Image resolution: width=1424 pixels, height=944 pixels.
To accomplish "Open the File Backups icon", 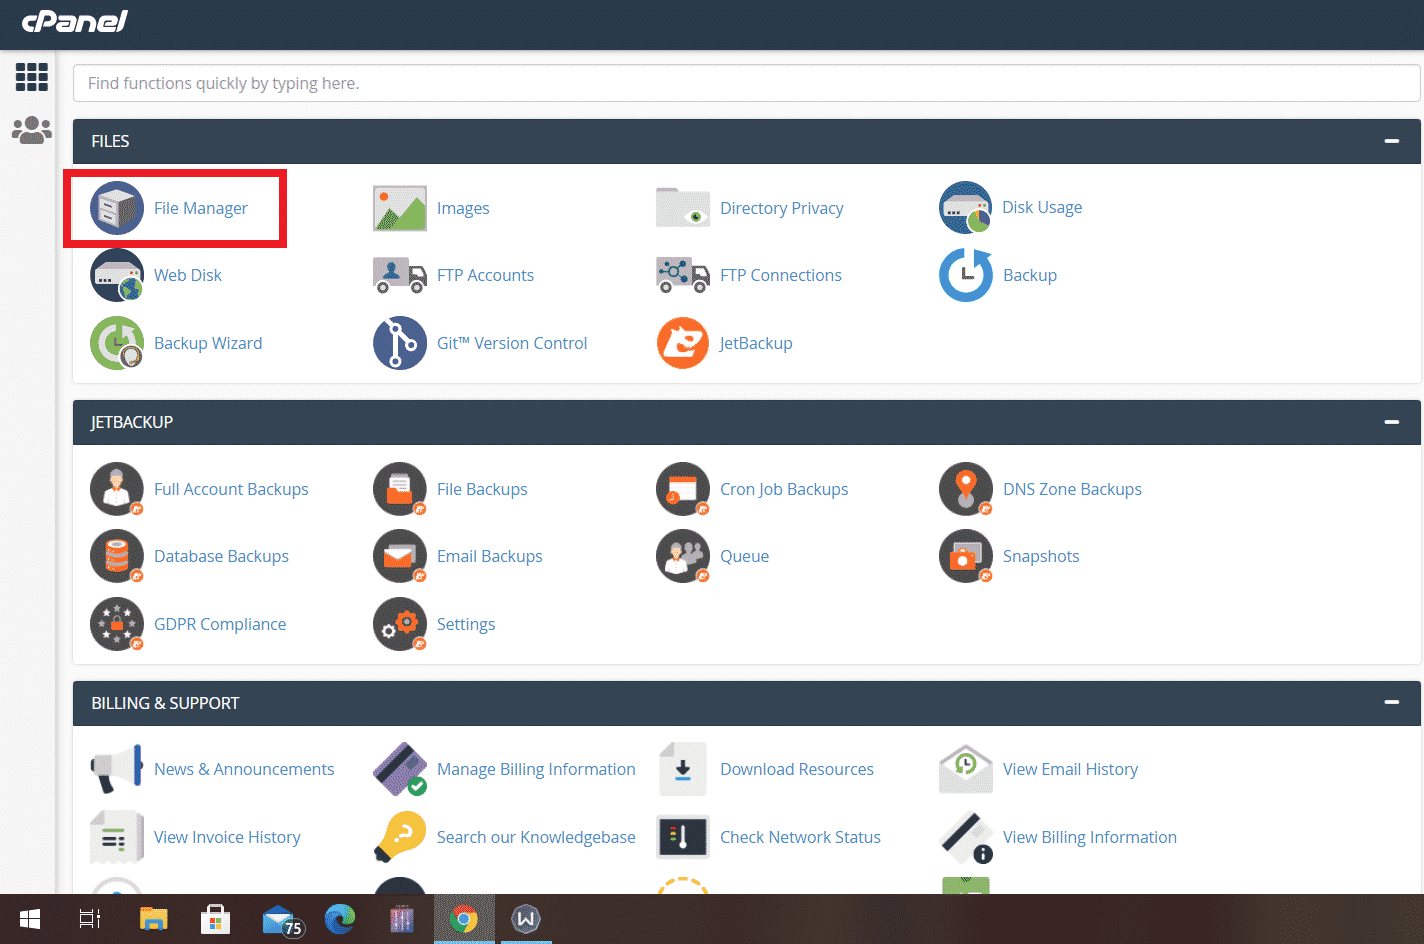I will [400, 489].
